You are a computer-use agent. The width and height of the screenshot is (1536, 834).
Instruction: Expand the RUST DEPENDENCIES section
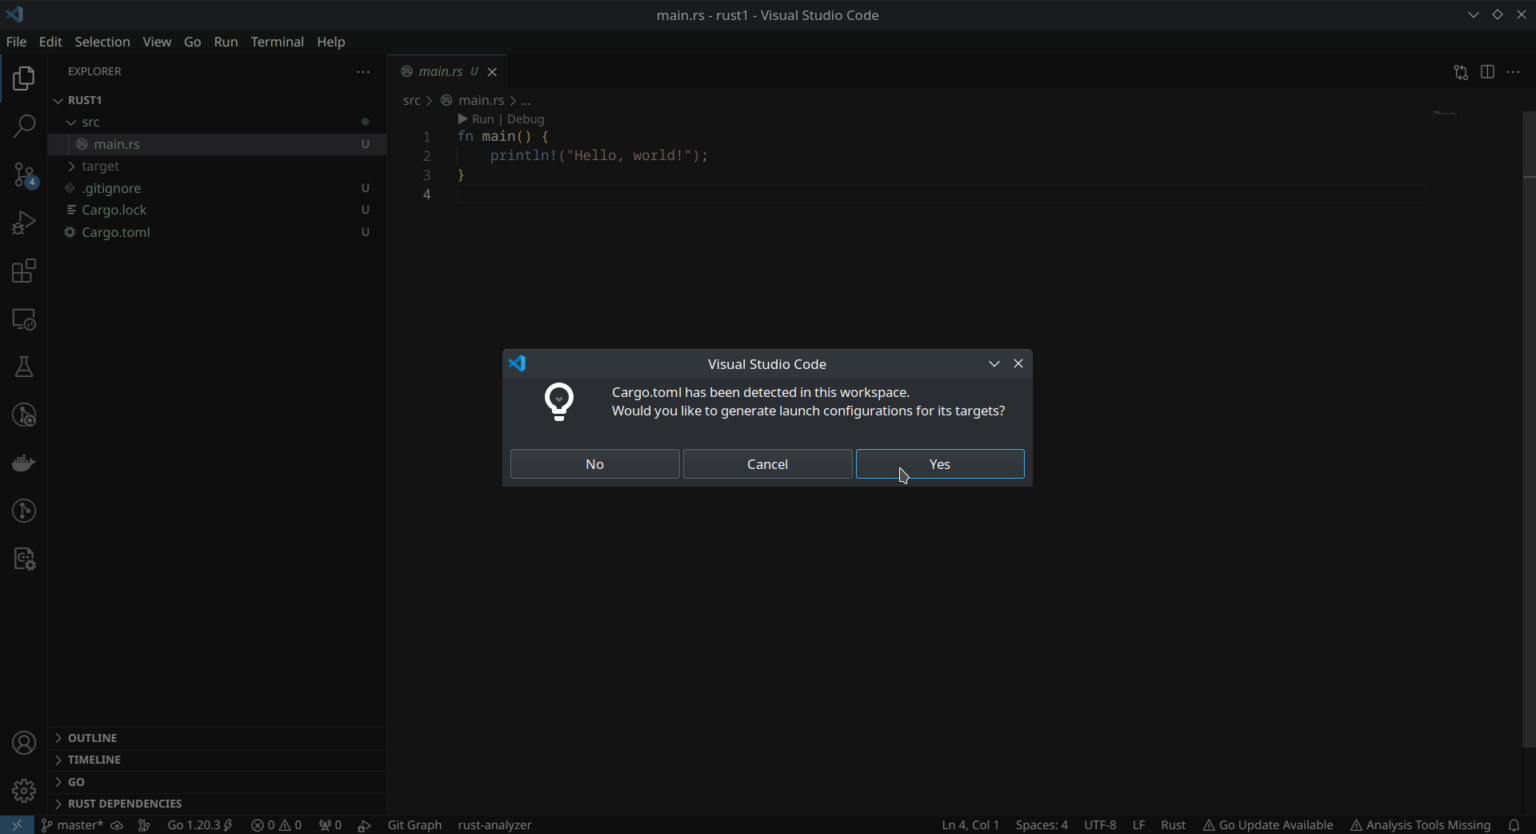[x=126, y=803]
